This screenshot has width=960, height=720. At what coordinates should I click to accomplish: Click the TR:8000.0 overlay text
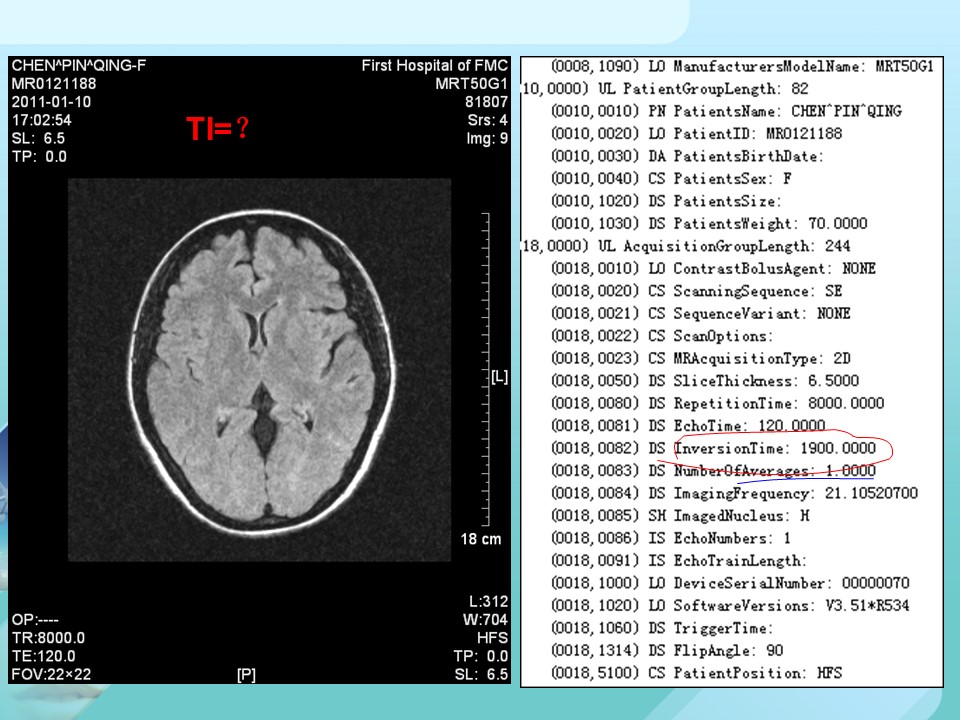pos(48,637)
